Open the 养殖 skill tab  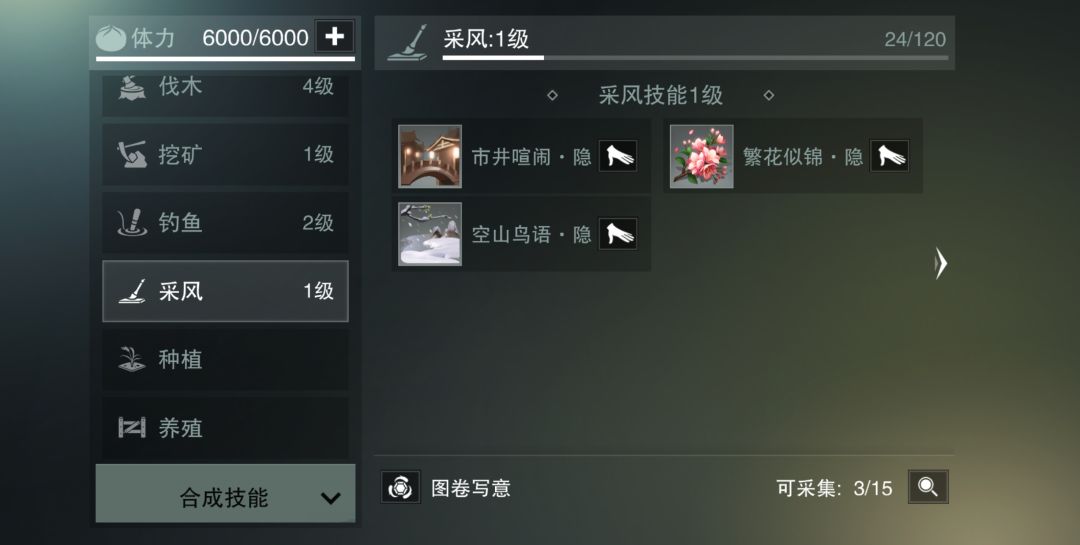[x=225, y=428]
